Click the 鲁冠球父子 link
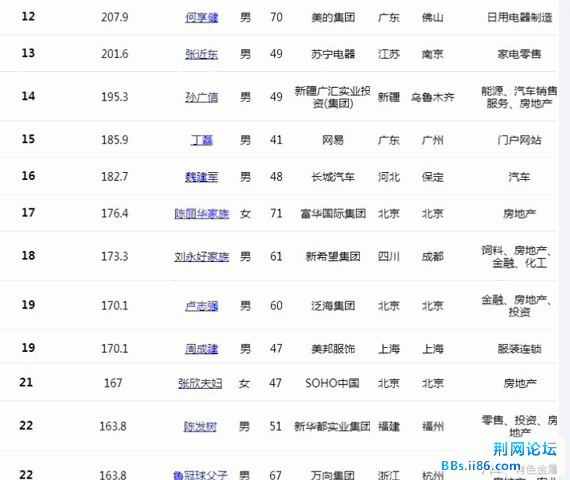570x480 pixels. pos(200,475)
